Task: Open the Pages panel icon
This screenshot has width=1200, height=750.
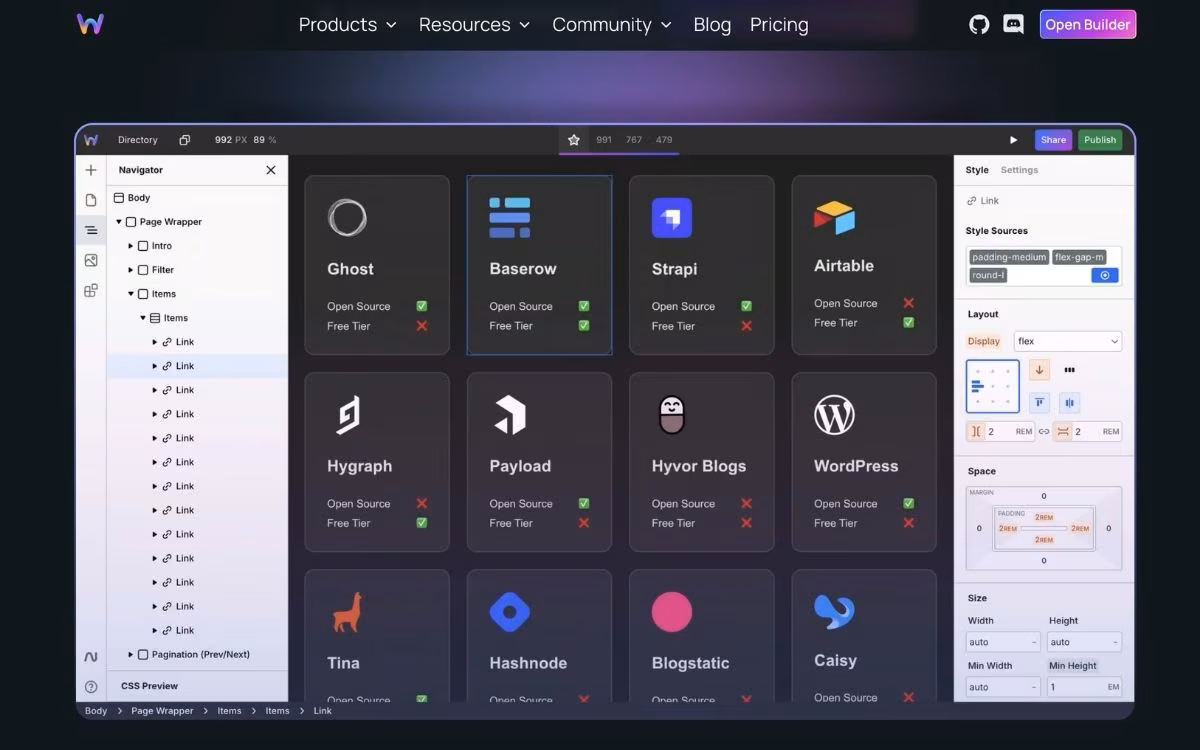Action: (x=91, y=200)
